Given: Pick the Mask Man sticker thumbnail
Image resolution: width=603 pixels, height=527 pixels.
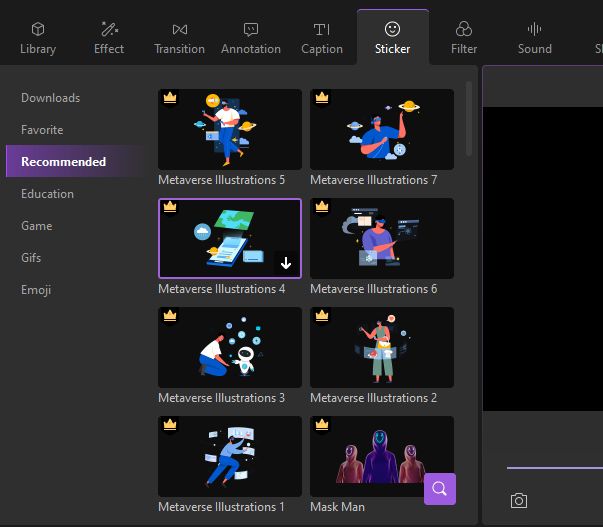Looking at the screenshot, I should (382, 456).
